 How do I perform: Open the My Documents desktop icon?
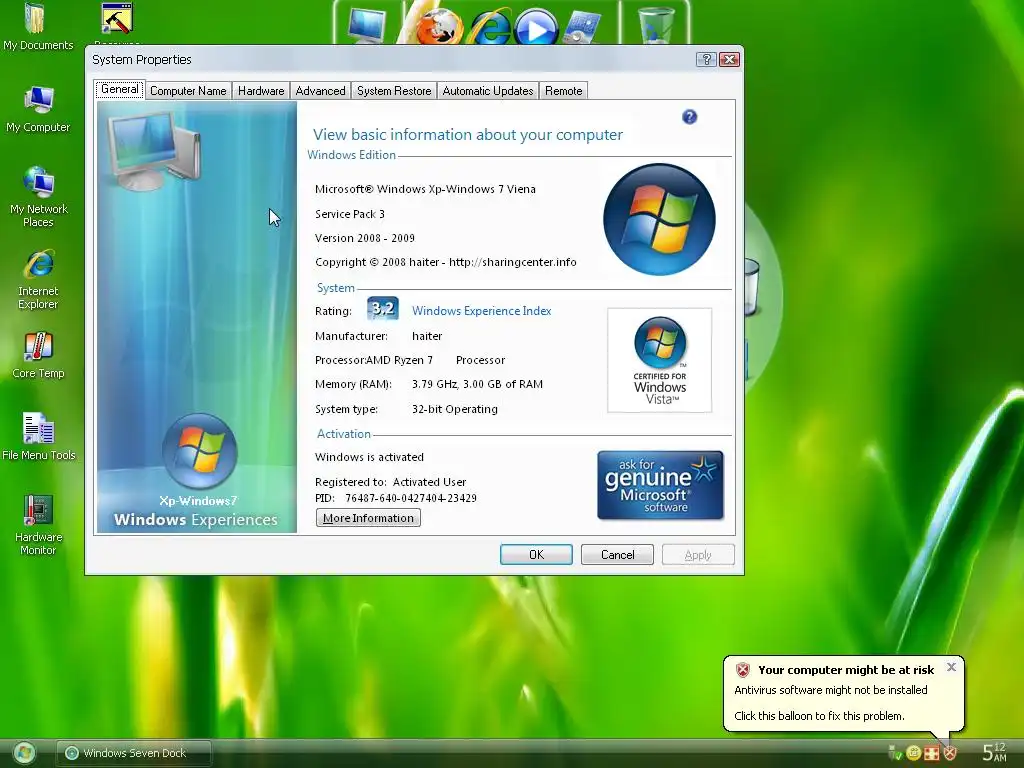pos(38,26)
